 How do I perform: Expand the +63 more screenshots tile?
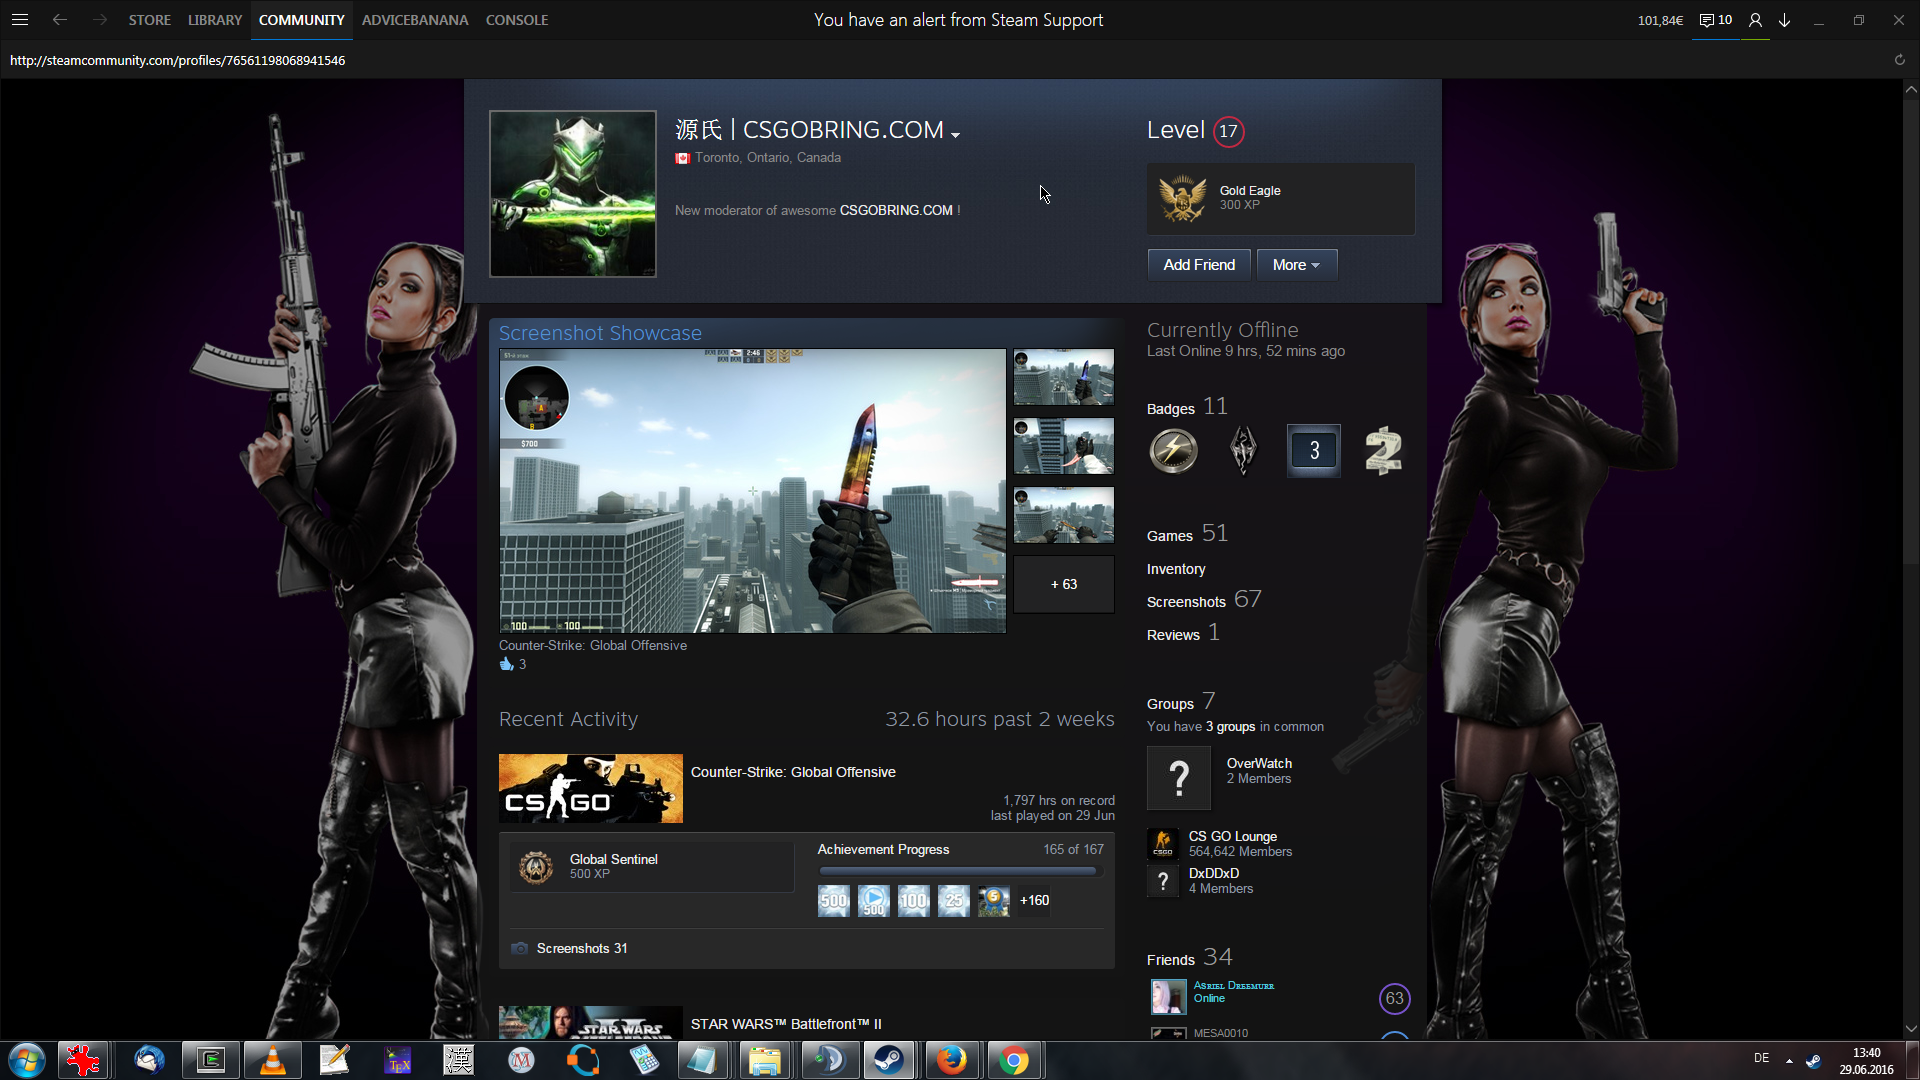1063,584
